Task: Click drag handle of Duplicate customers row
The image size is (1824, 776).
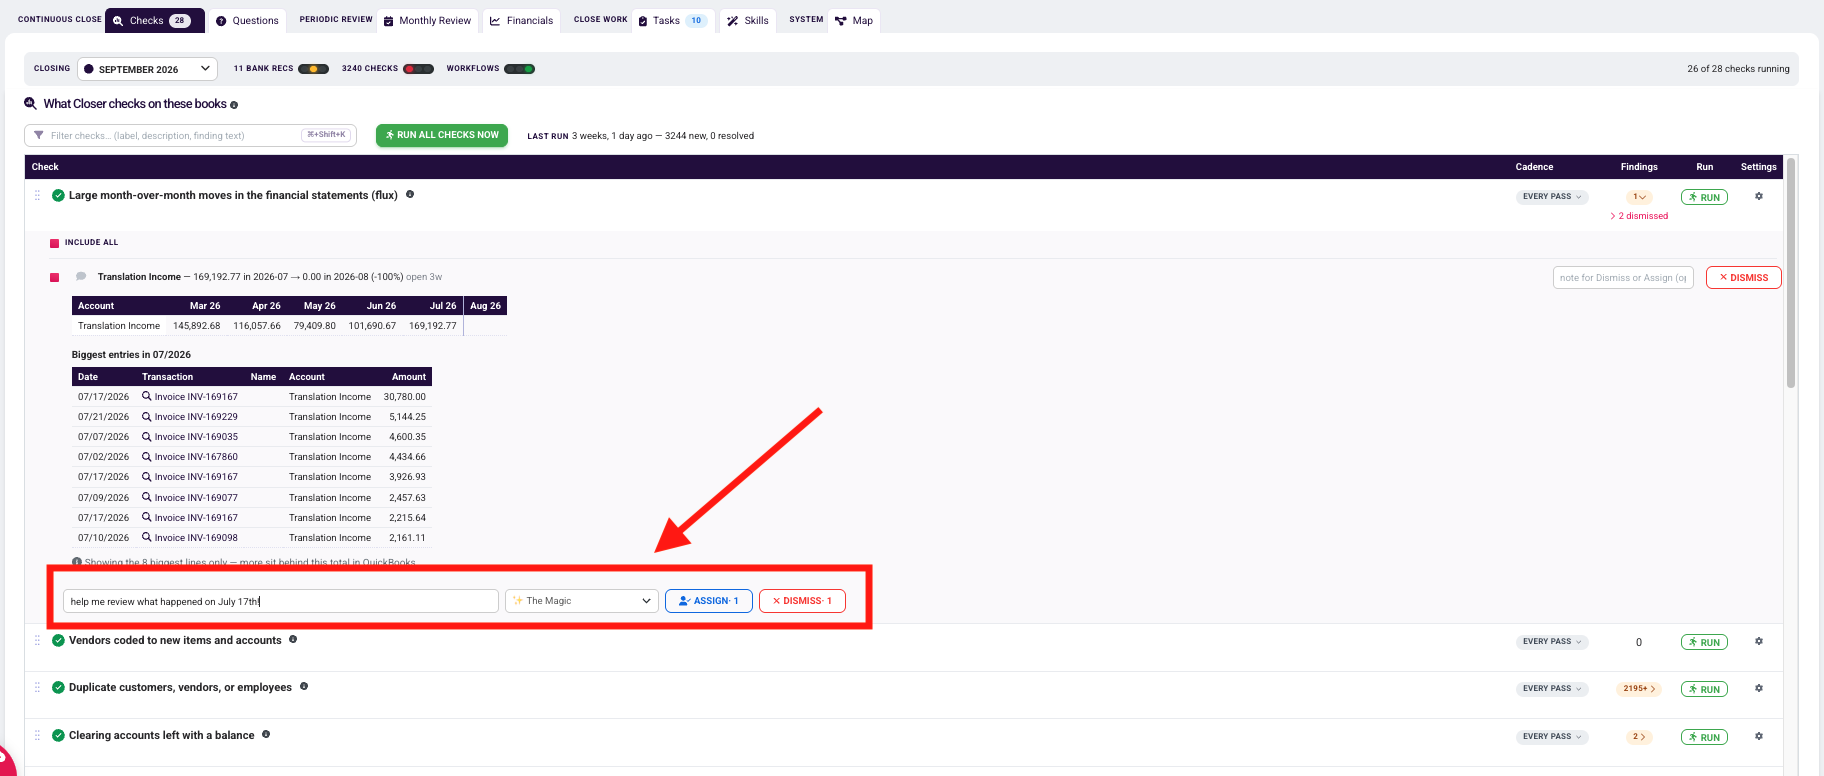Action: point(38,687)
